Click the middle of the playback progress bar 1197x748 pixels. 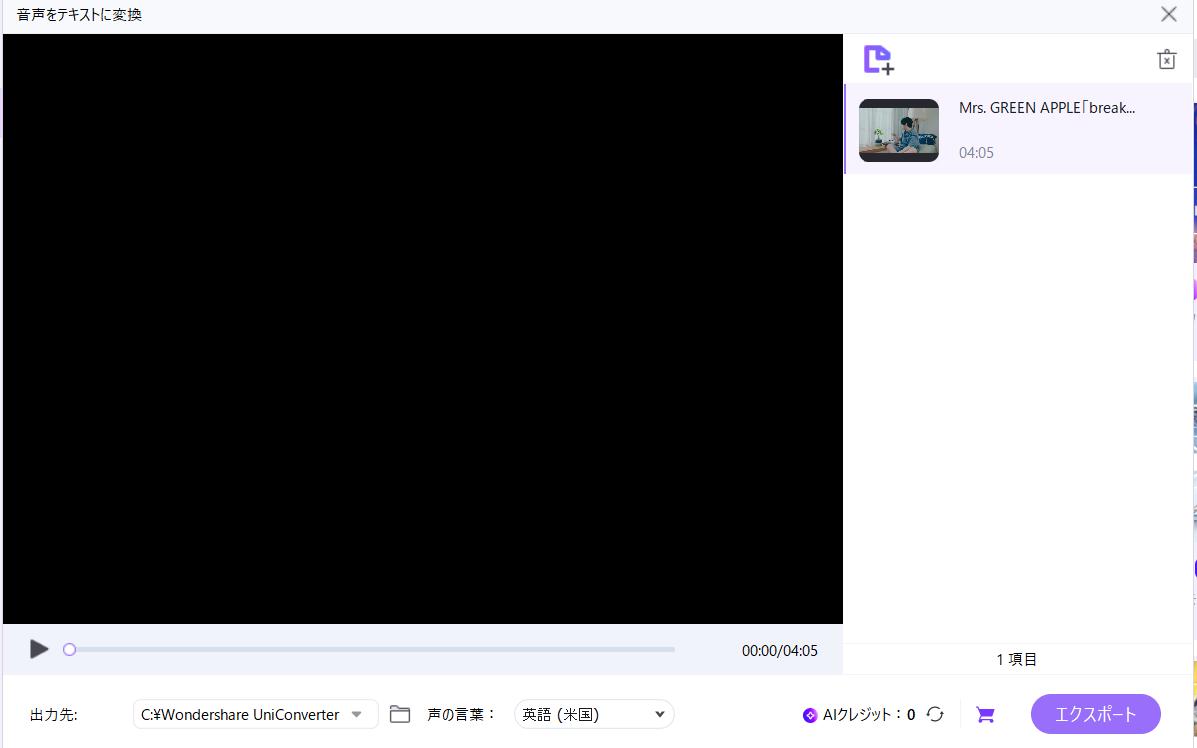(x=370, y=649)
